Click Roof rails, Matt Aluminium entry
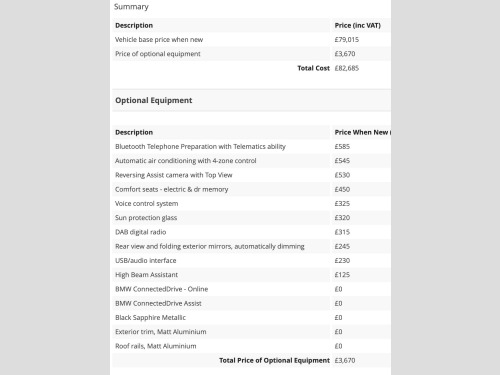Screen dimensions: 500x375 (x=156, y=346)
